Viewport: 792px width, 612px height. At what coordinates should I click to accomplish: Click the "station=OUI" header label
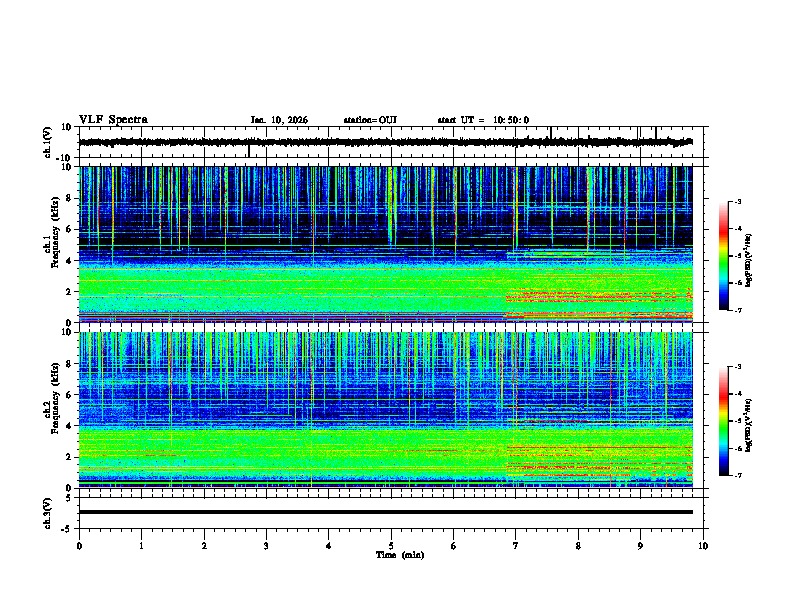pyautogui.click(x=370, y=120)
